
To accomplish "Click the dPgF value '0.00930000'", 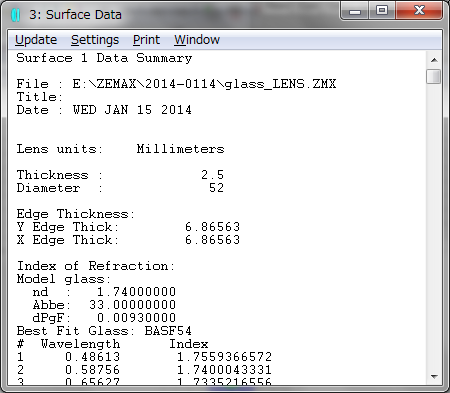I will point(136,318).
